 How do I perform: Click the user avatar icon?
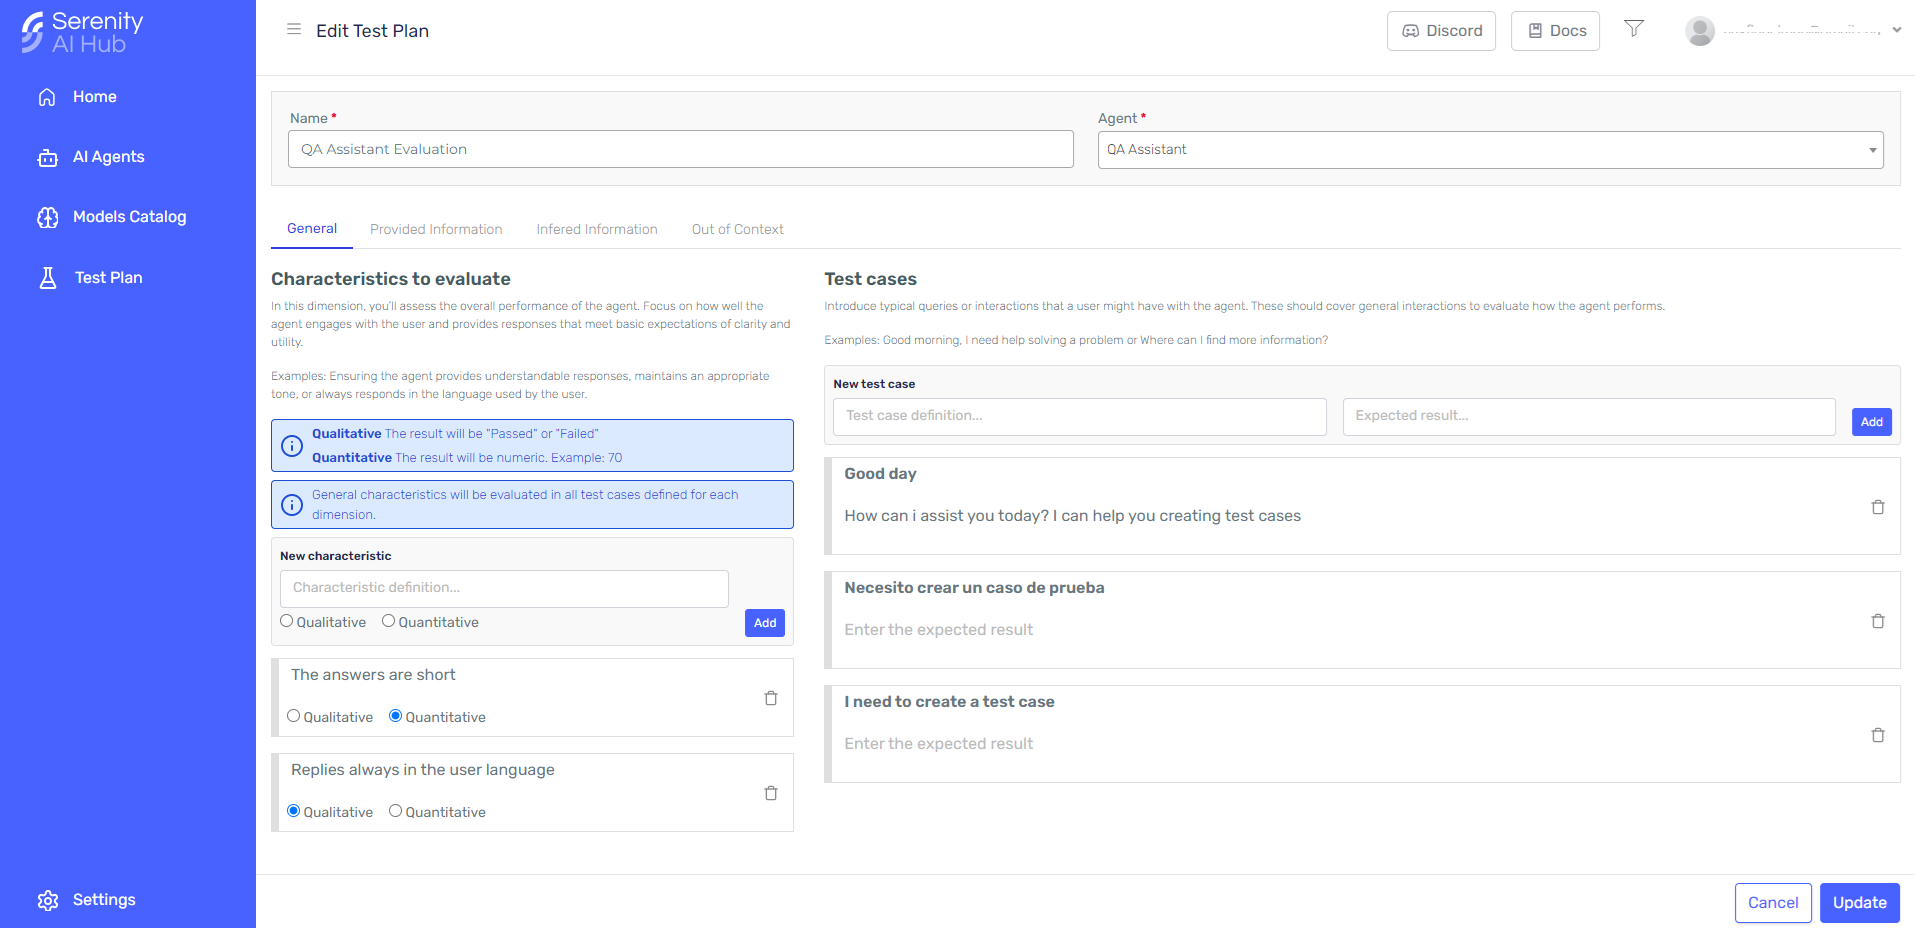pos(1700,31)
